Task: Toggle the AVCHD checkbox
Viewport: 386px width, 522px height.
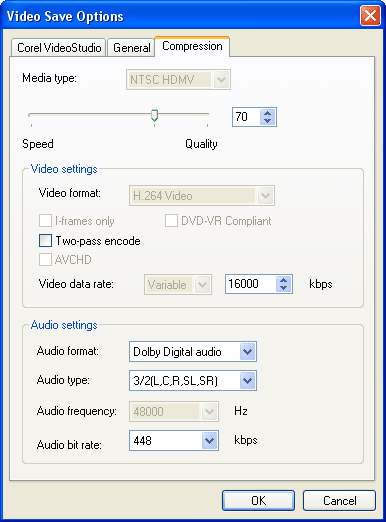Action: tap(45, 259)
